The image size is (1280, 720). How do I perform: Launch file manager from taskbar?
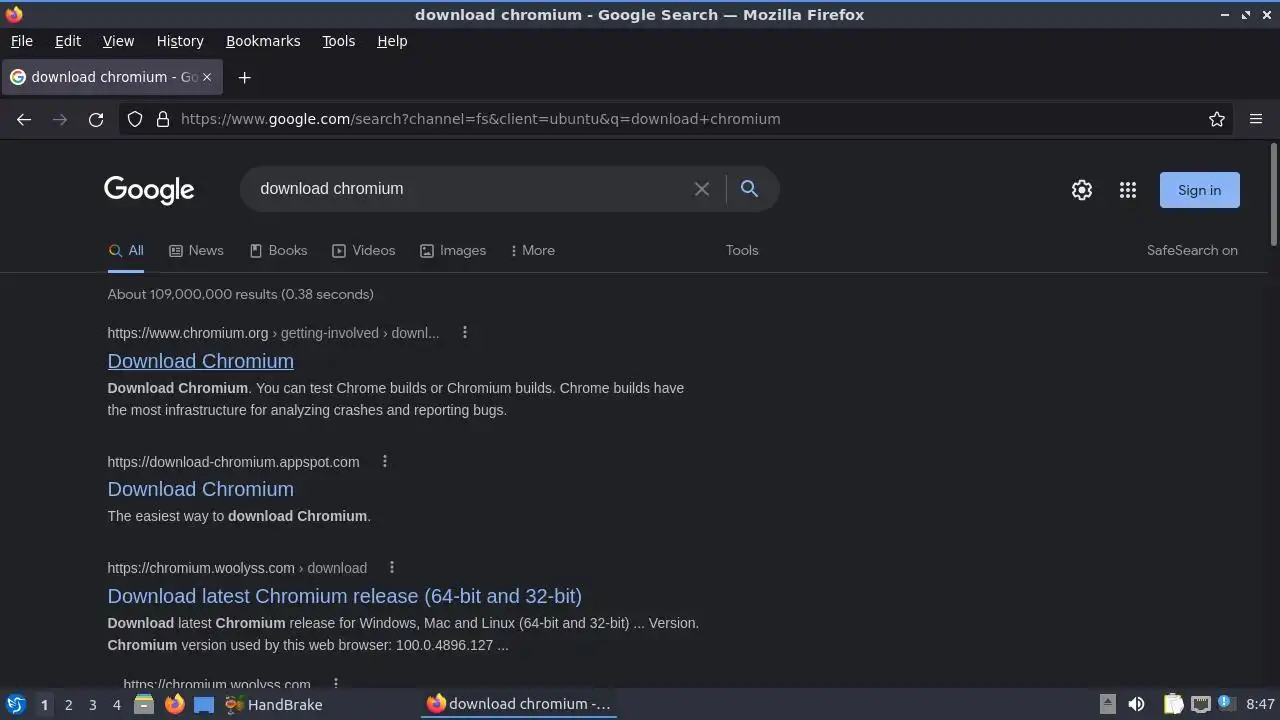(144, 704)
